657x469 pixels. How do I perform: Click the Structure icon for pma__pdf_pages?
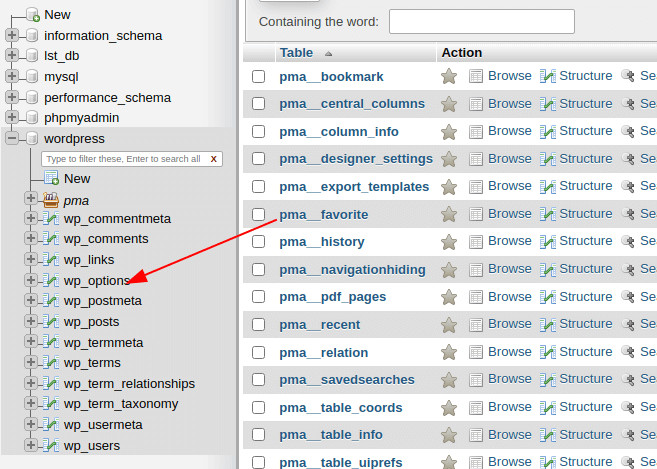548,297
